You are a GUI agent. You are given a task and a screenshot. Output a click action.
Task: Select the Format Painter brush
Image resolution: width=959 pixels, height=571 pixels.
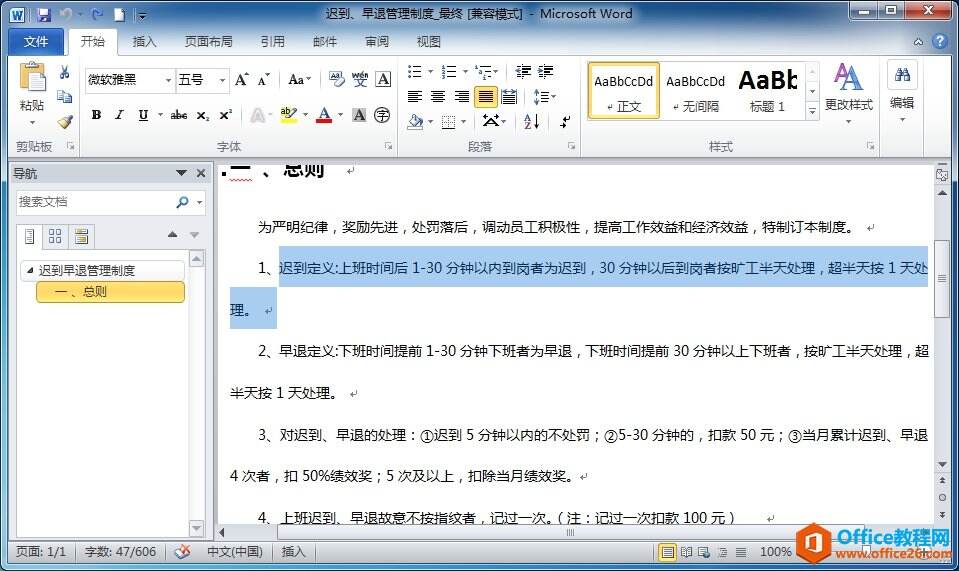tap(64, 122)
